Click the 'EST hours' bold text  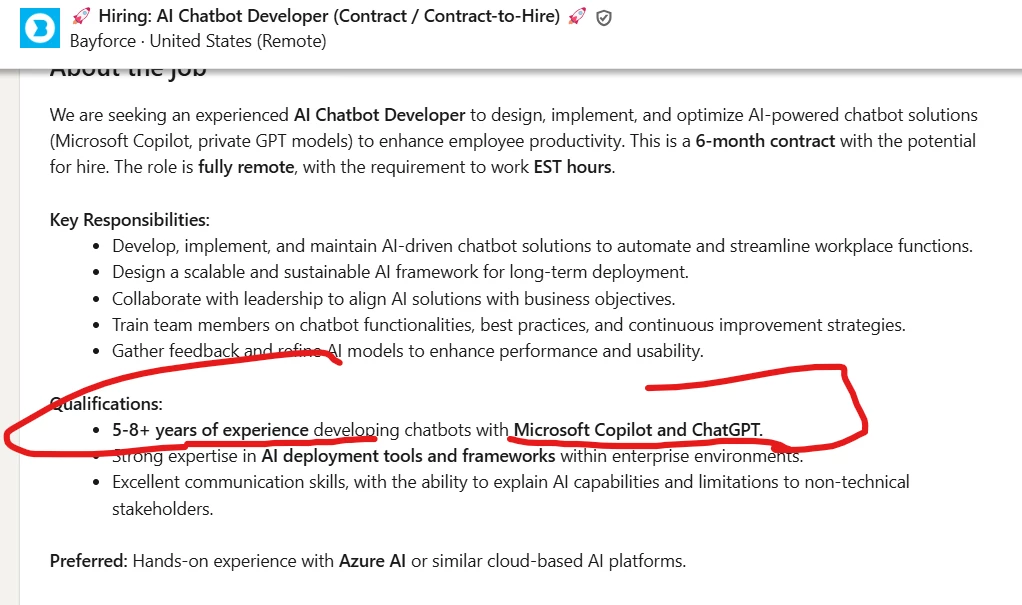pyautogui.click(x=573, y=168)
